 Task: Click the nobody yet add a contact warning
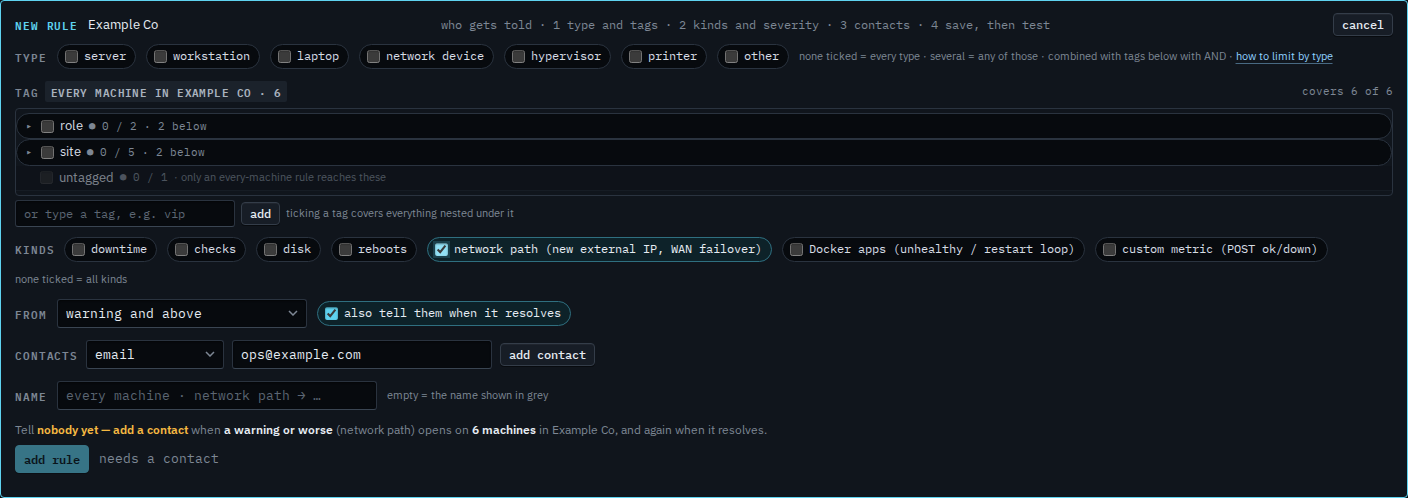click(113, 430)
